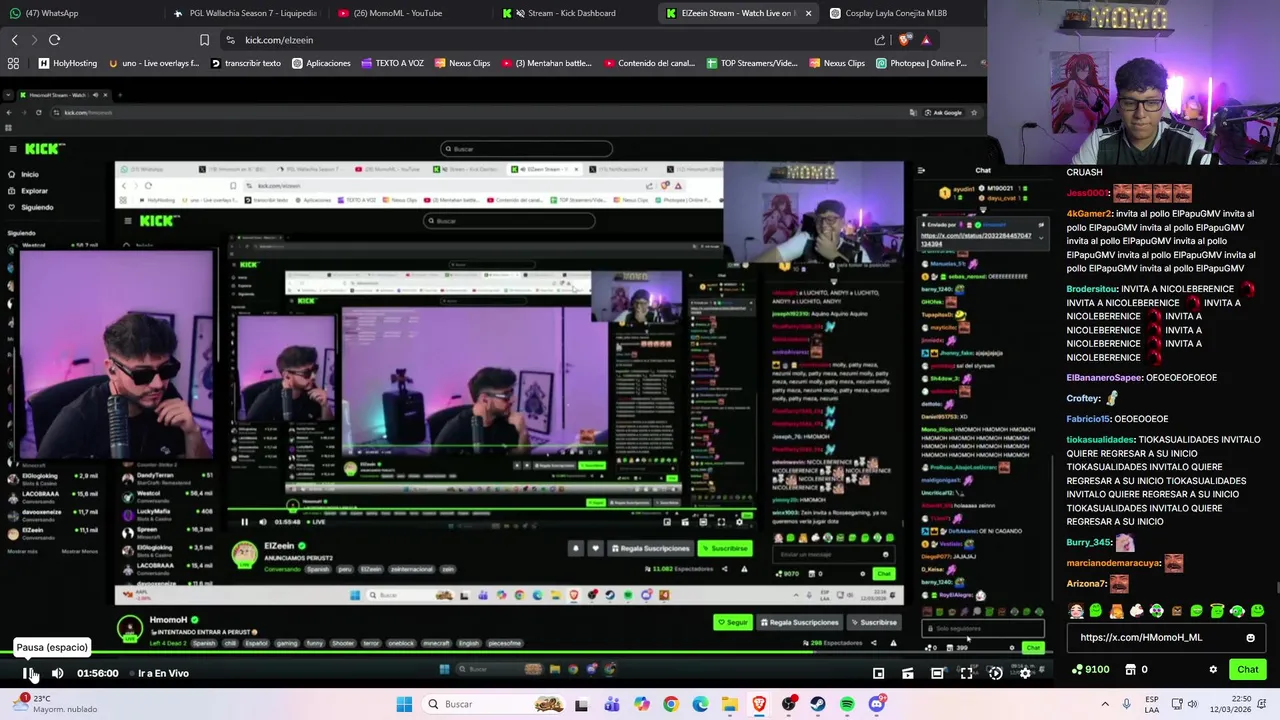Viewport: 1280px width, 720px height.
Task: Reload the page with the refresh icon
Action: pos(54,40)
